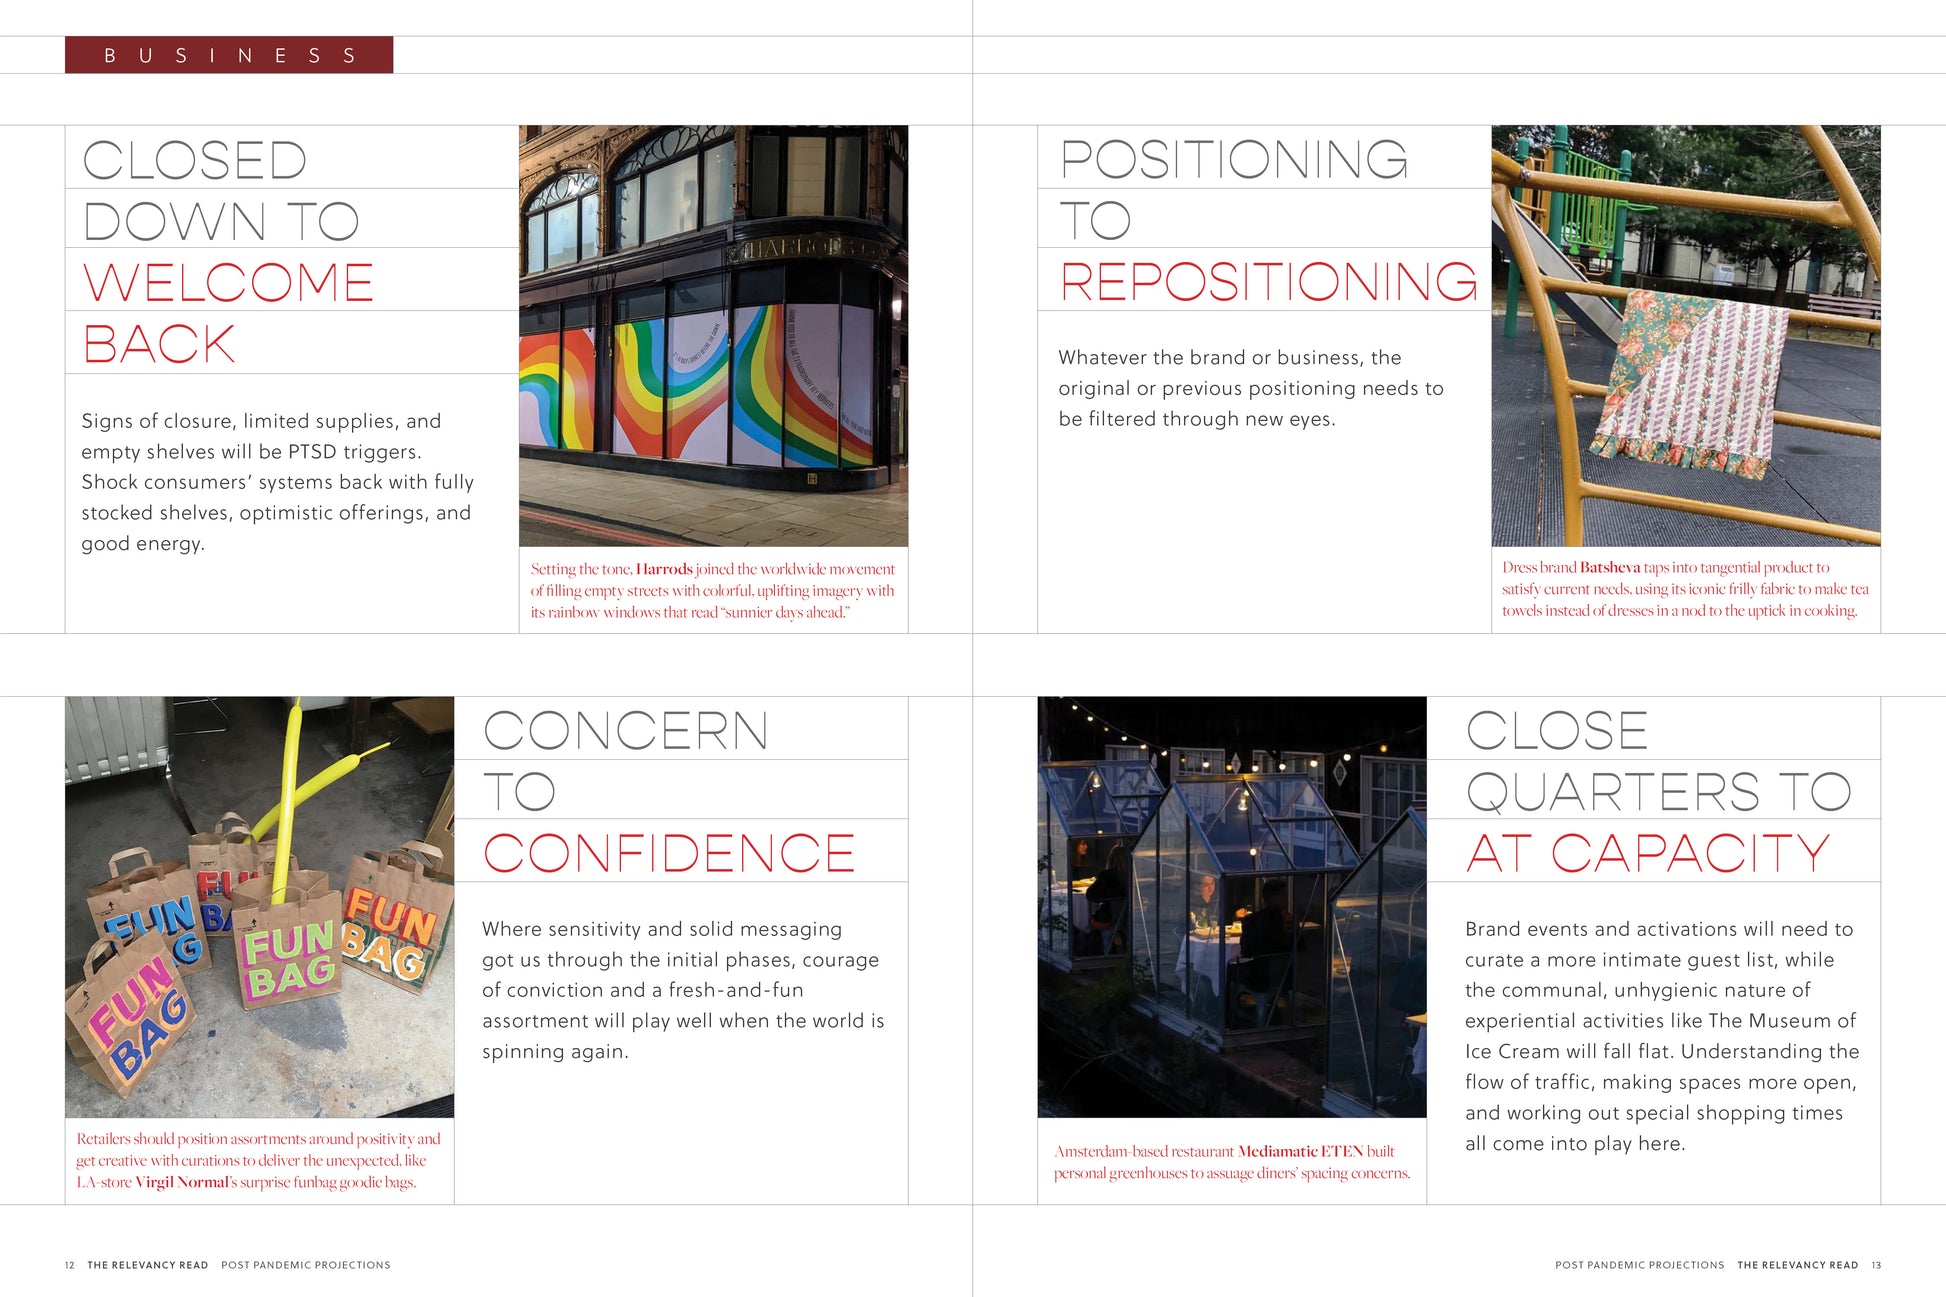Click the 'CLOSE' heading word
The image size is (1946, 1297).
(x=1557, y=731)
